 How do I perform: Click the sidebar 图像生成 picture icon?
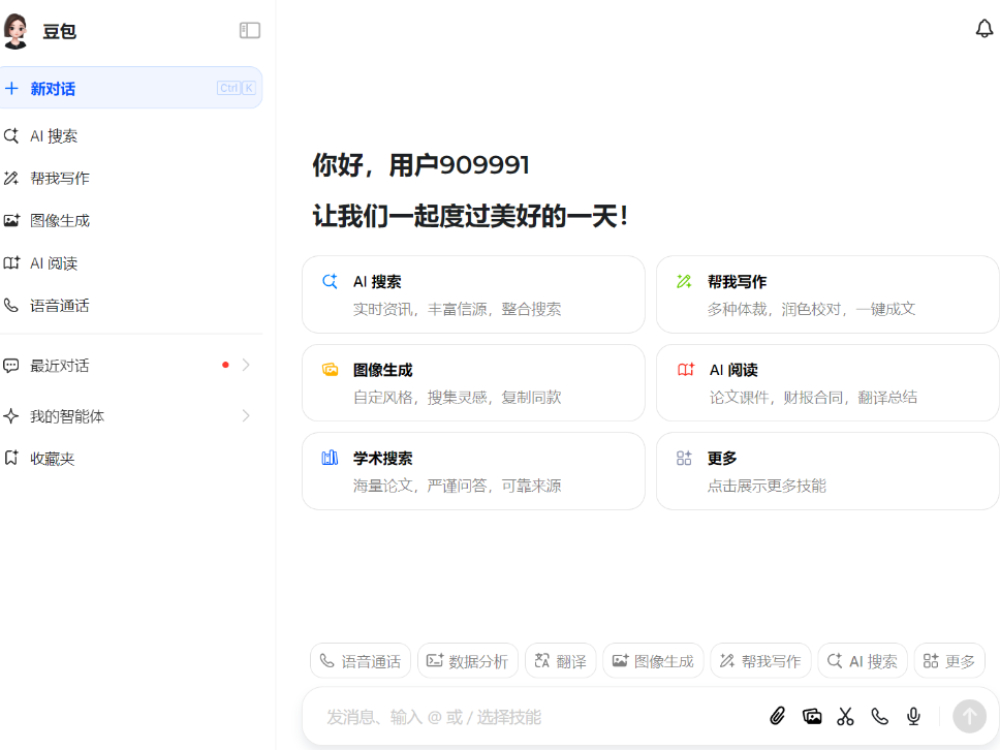[x=11, y=221]
